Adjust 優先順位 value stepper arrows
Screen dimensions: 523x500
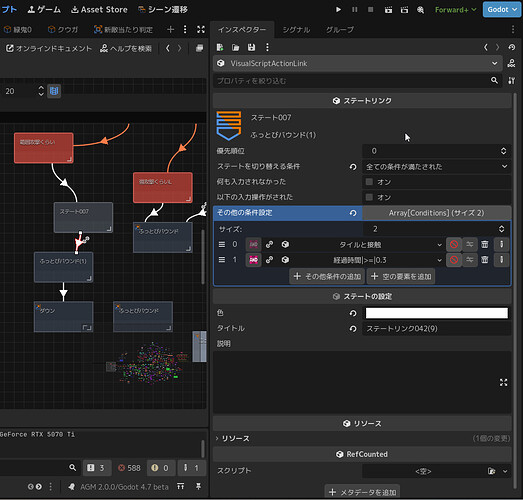(503, 151)
